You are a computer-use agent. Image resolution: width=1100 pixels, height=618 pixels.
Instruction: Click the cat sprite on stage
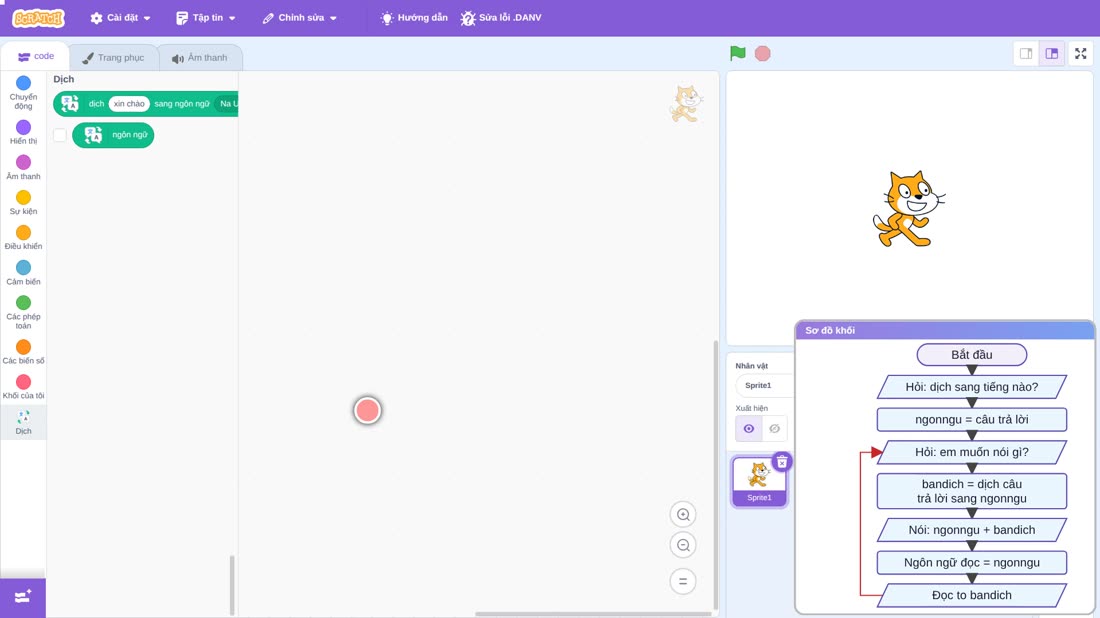908,209
